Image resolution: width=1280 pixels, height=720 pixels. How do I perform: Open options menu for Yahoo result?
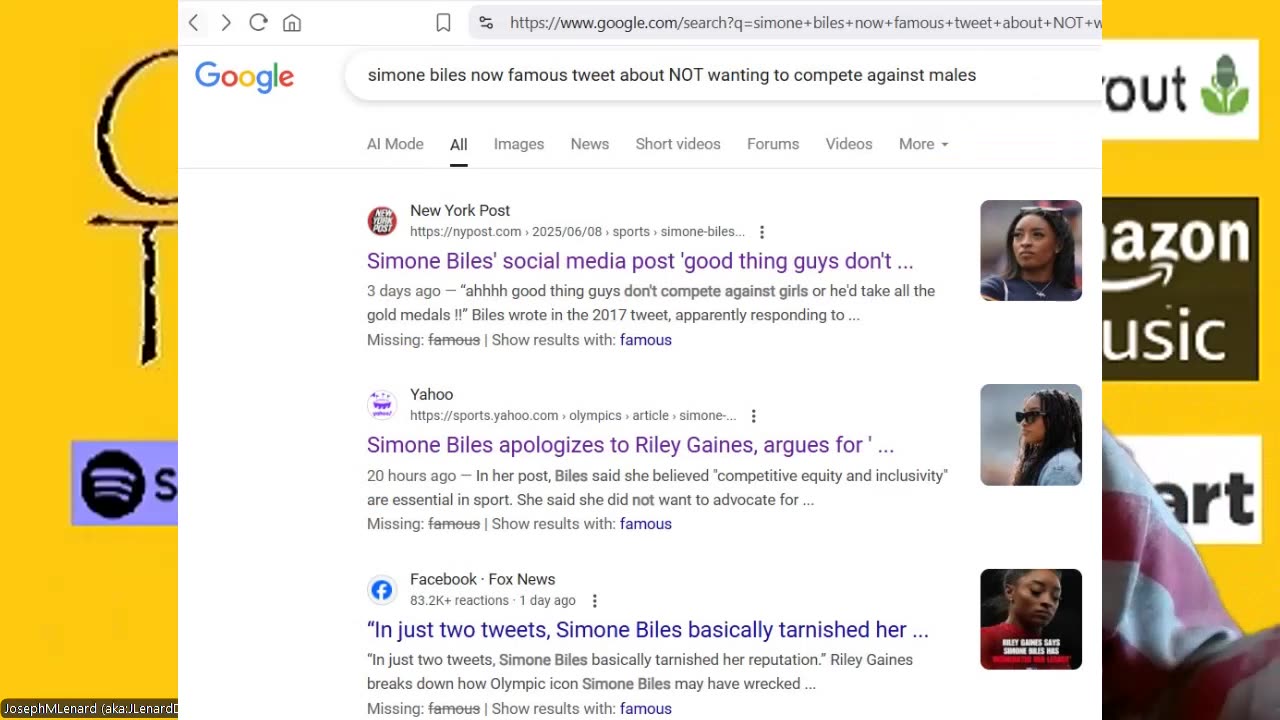pyautogui.click(x=754, y=416)
